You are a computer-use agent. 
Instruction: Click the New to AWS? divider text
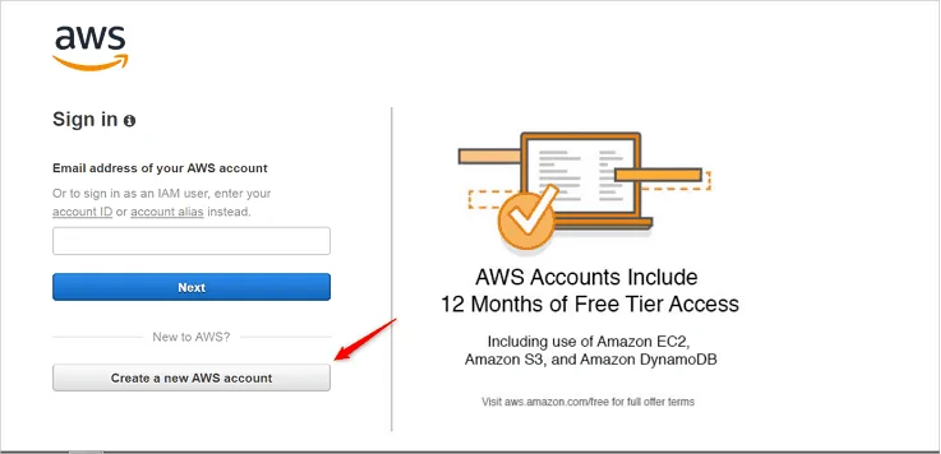point(191,337)
